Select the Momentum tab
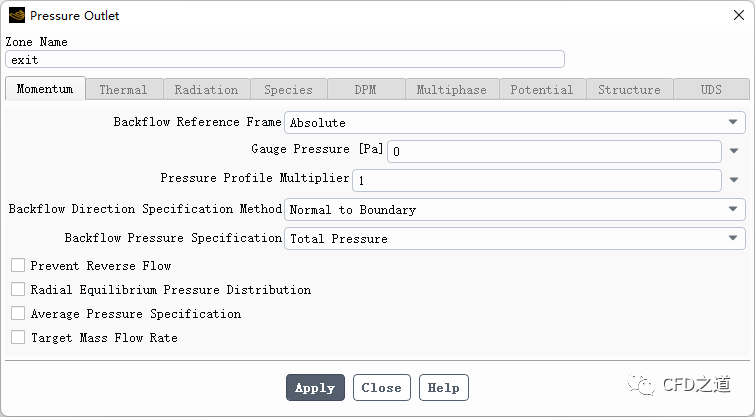This screenshot has height=417, width=755. (45, 89)
